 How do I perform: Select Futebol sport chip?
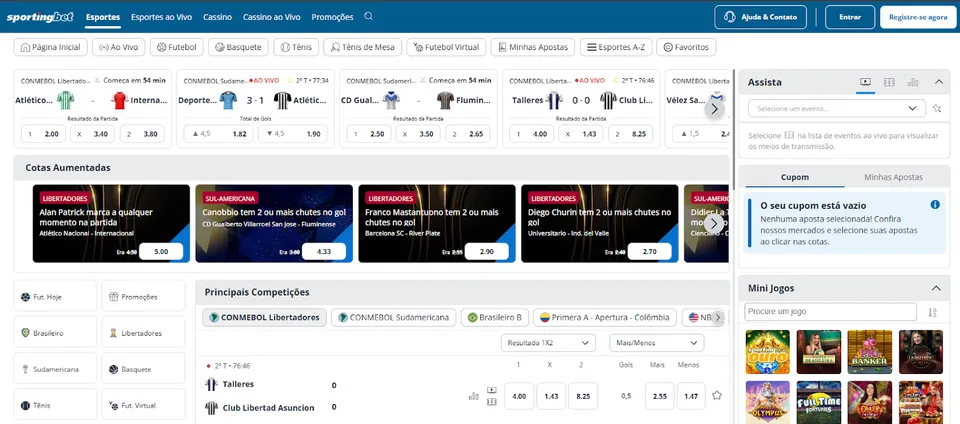pos(176,47)
